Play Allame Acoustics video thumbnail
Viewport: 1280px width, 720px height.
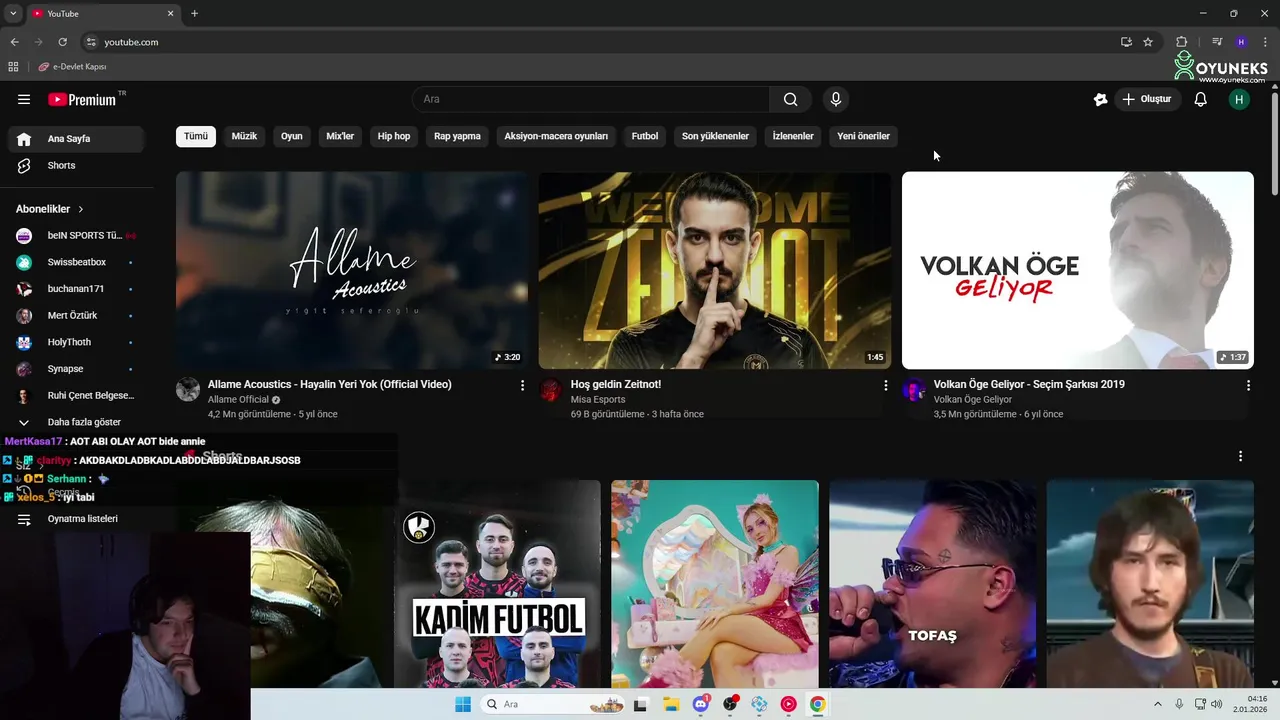pyautogui.click(x=352, y=270)
